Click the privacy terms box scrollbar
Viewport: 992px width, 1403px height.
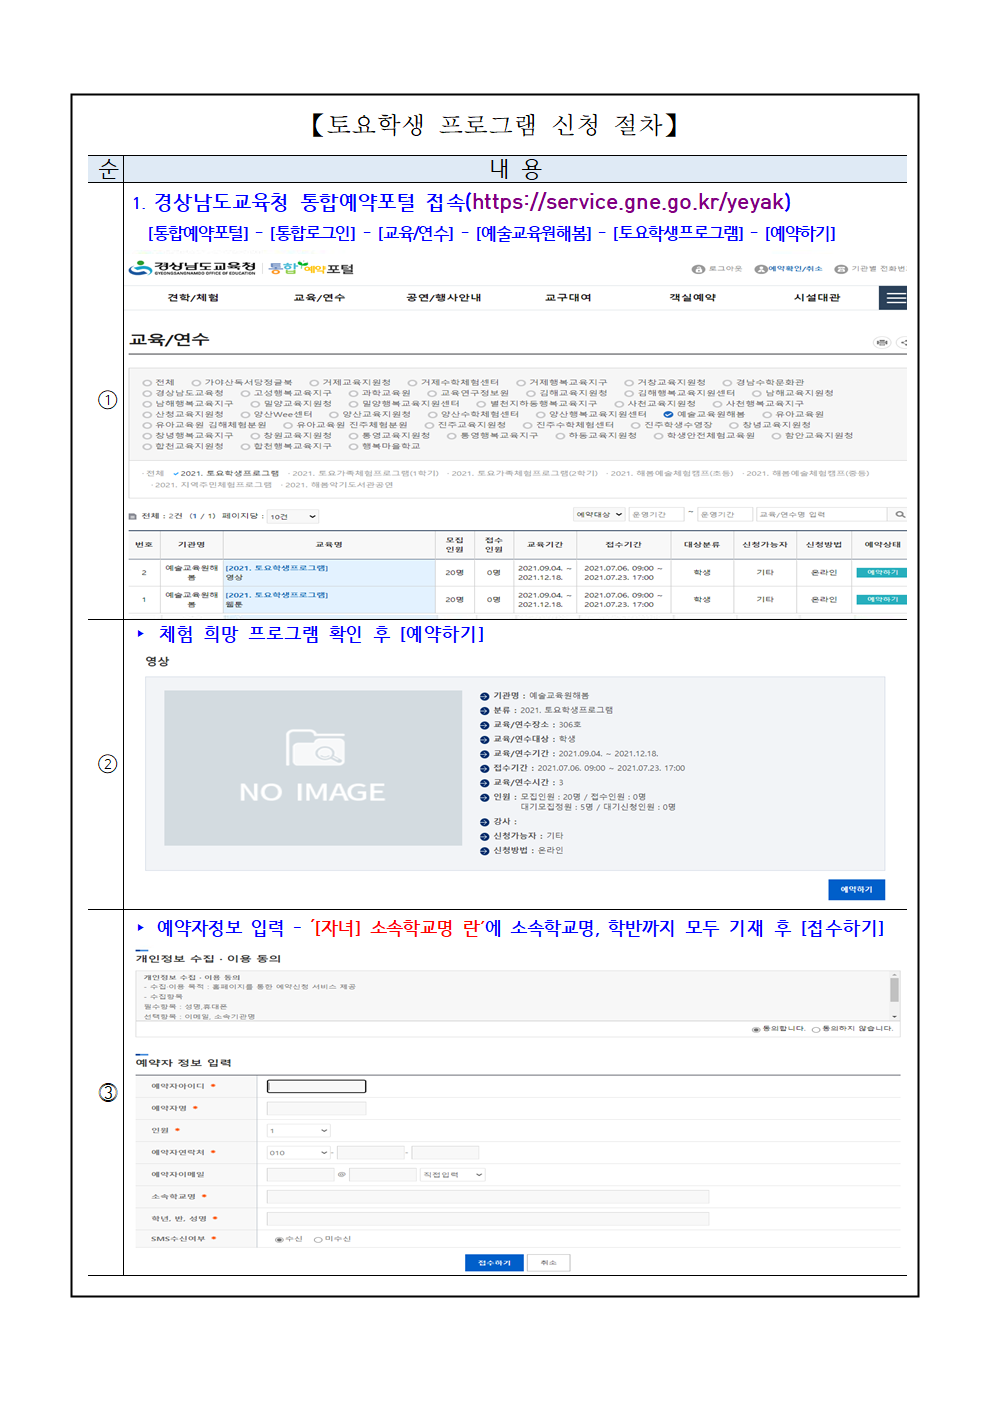(894, 995)
